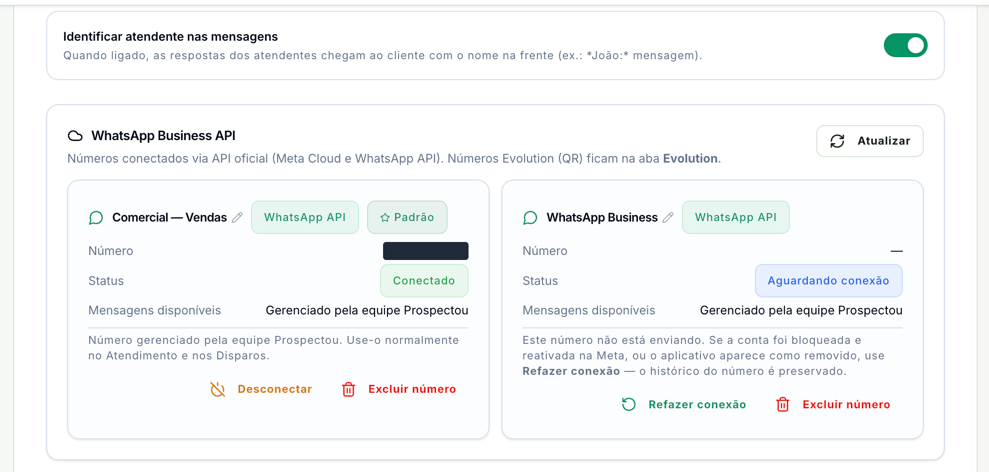Click the Comercial — Vendas card title

coord(170,218)
